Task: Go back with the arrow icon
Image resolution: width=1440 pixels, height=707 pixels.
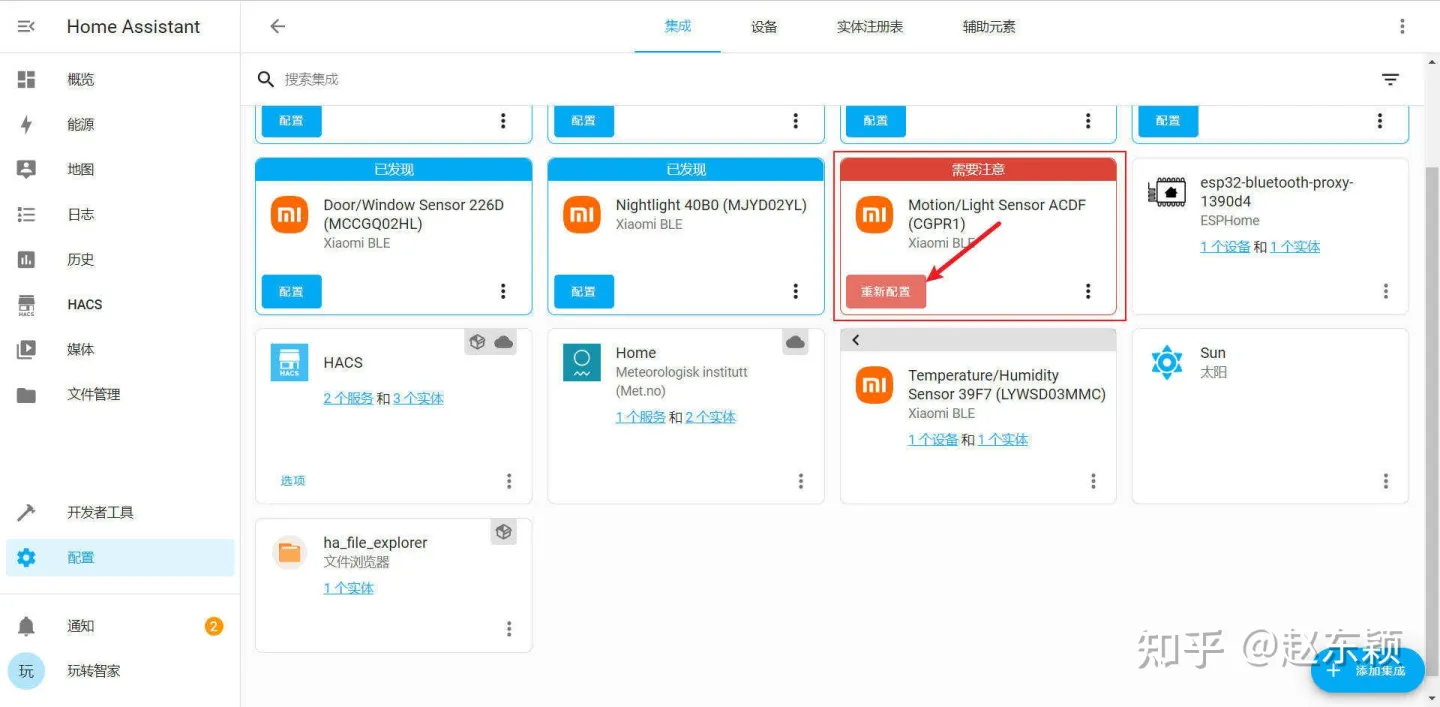Action: pyautogui.click(x=278, y=27)
